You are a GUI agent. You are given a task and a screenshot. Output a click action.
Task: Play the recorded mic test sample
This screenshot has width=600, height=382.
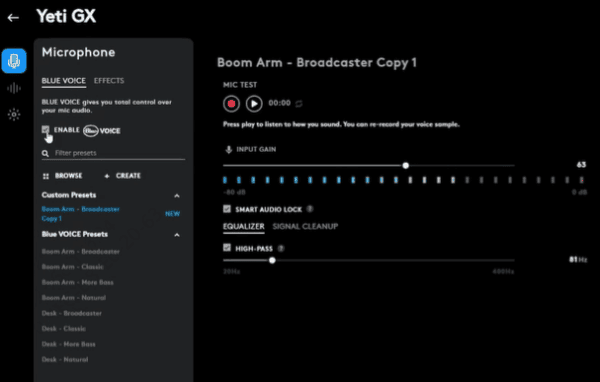point(254,103)
